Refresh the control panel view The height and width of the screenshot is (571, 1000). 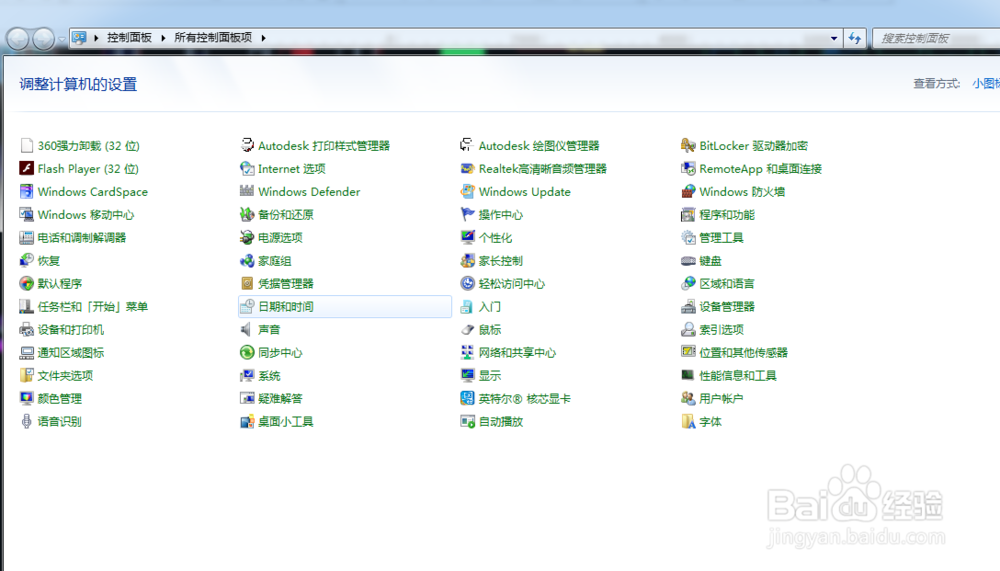click(x=855, y=38)
